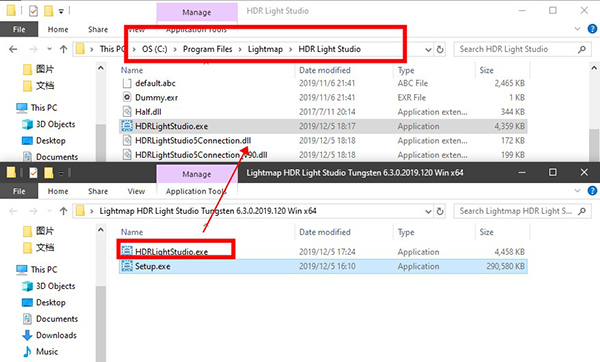The image size is (600, 362).
Task: Open Documents in upper window sidebar
Action: point(50,157)
